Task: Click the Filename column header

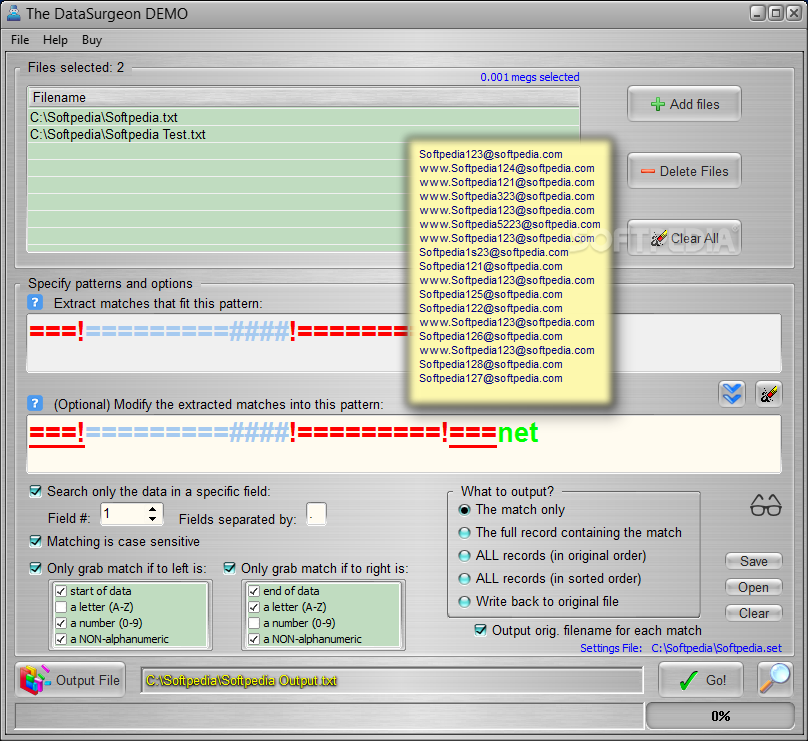Action: click(304, 97)
